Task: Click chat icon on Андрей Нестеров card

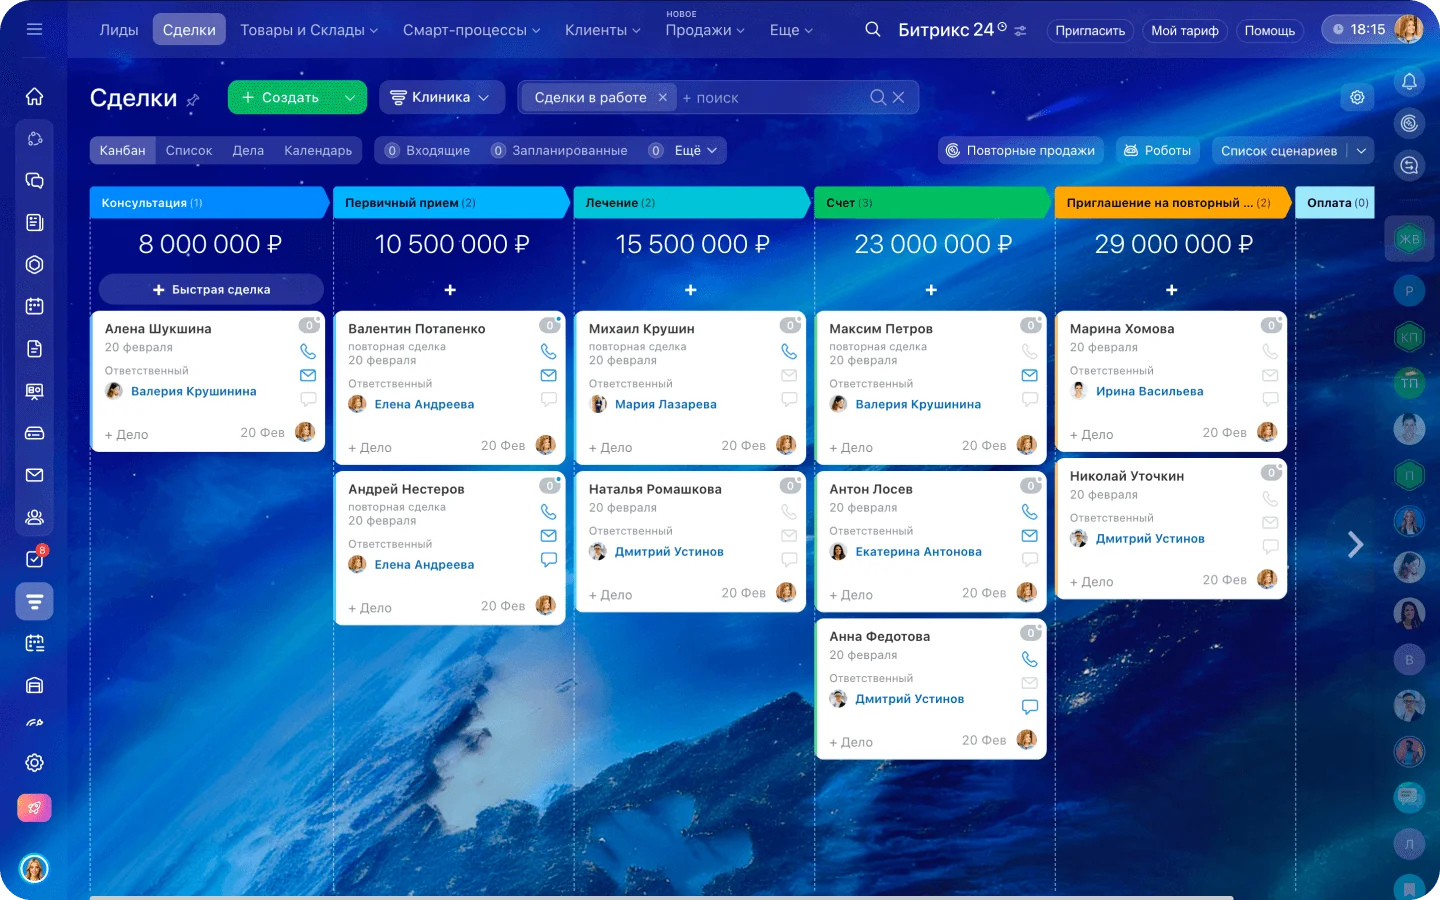Action: click(x=548, y=560)
